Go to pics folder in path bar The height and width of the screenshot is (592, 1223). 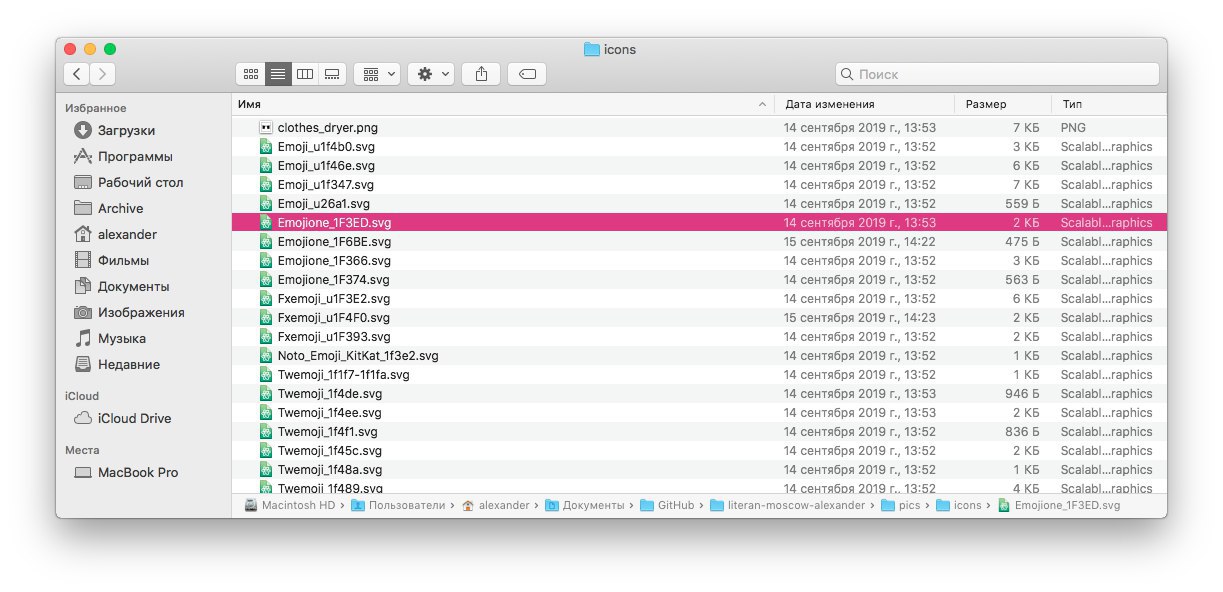(x=908, y=506)
